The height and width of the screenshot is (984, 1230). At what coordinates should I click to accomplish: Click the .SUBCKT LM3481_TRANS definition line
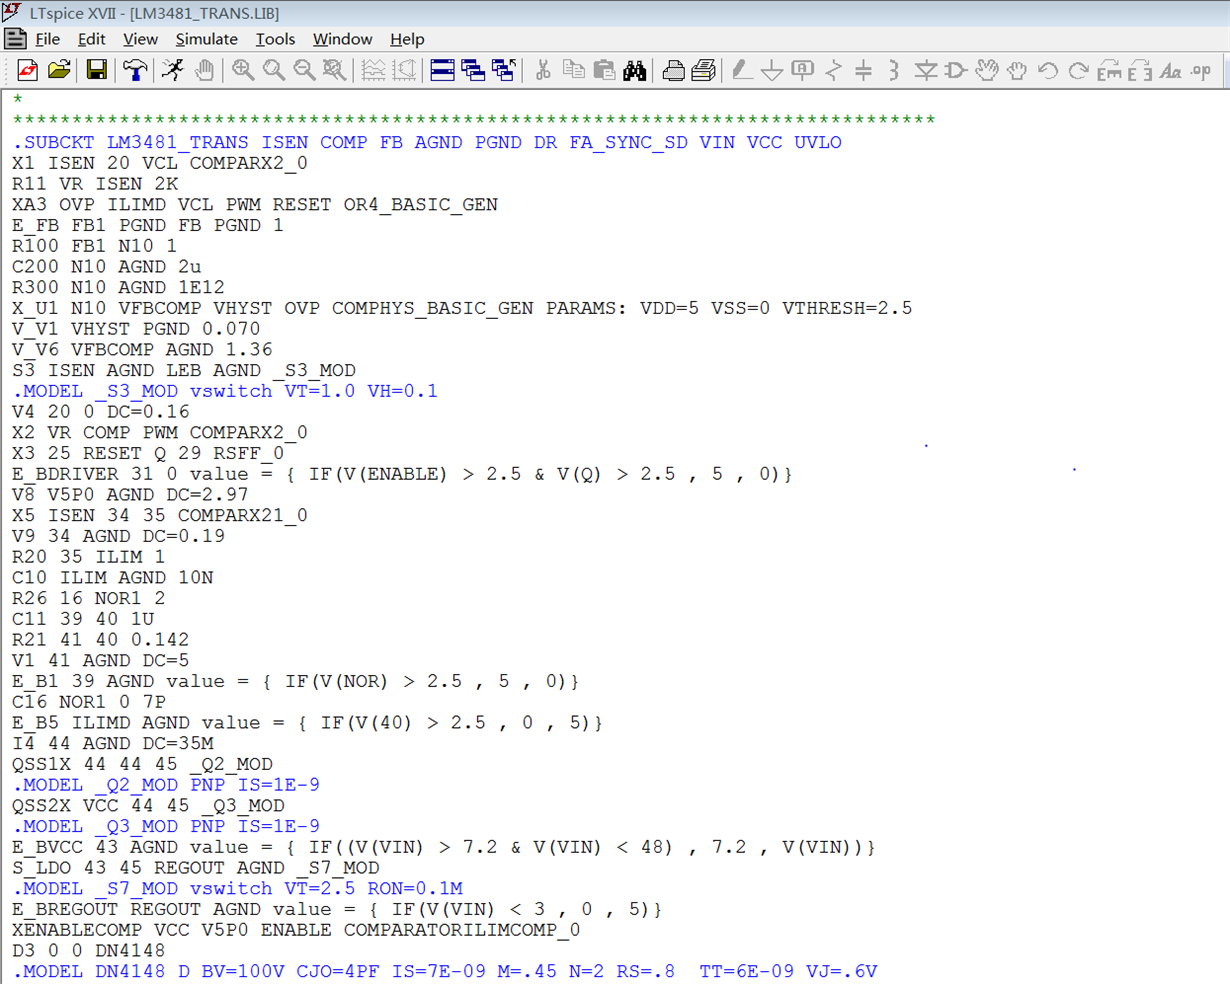point(427,142)
